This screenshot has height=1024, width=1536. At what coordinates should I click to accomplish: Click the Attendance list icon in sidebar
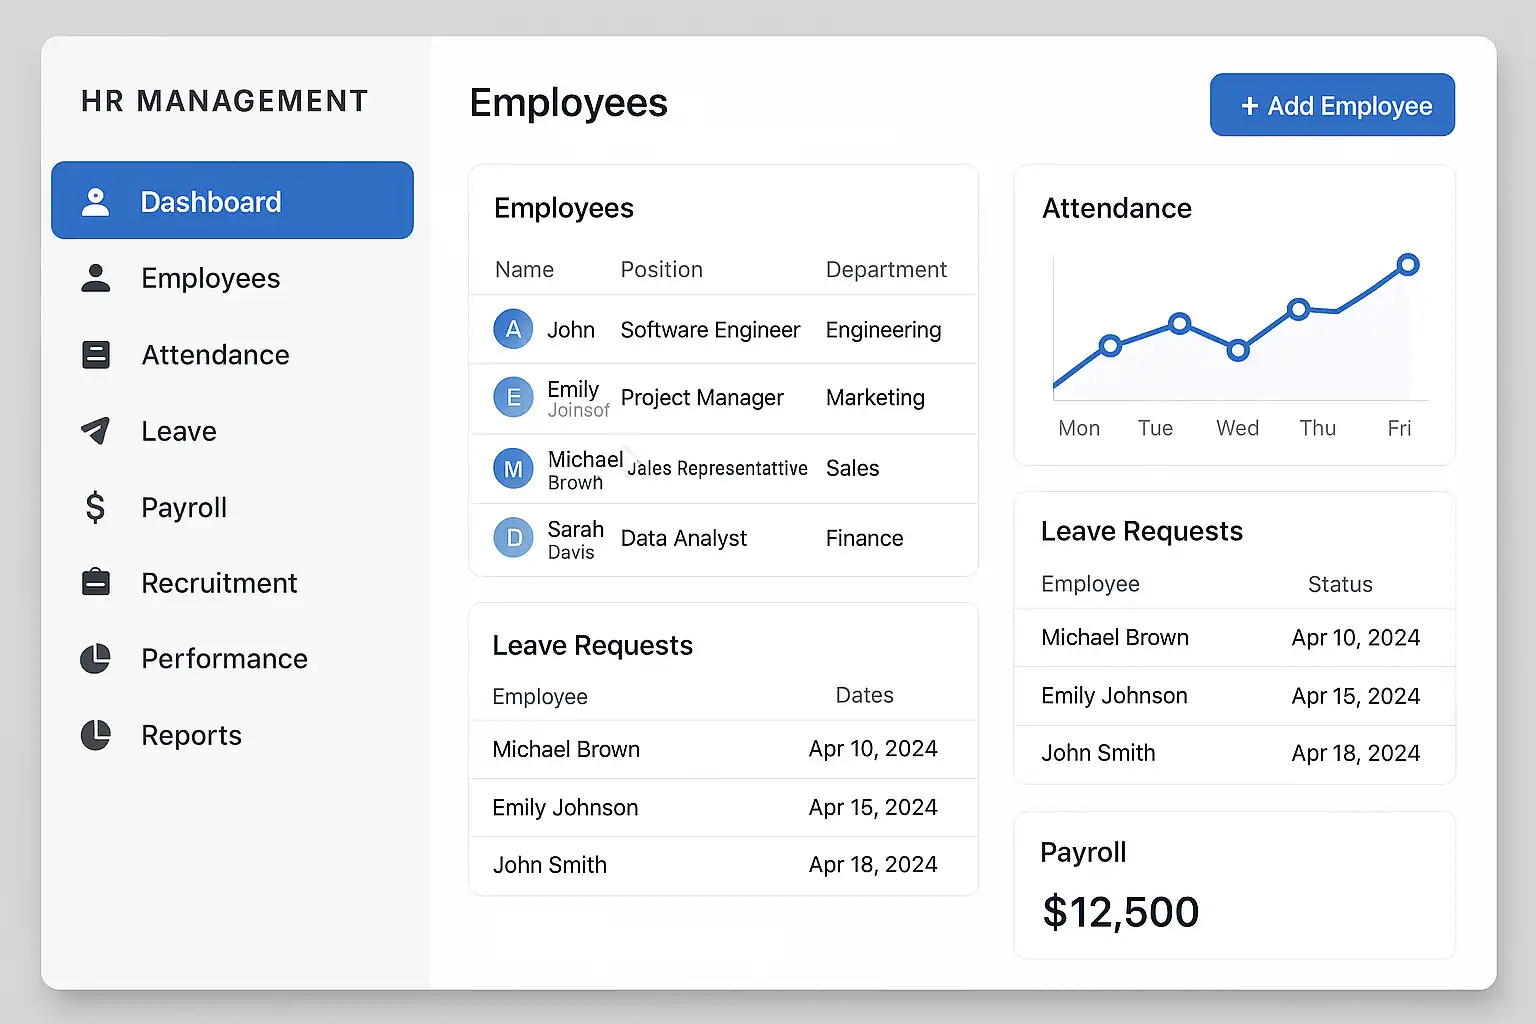tap(96, 355)
